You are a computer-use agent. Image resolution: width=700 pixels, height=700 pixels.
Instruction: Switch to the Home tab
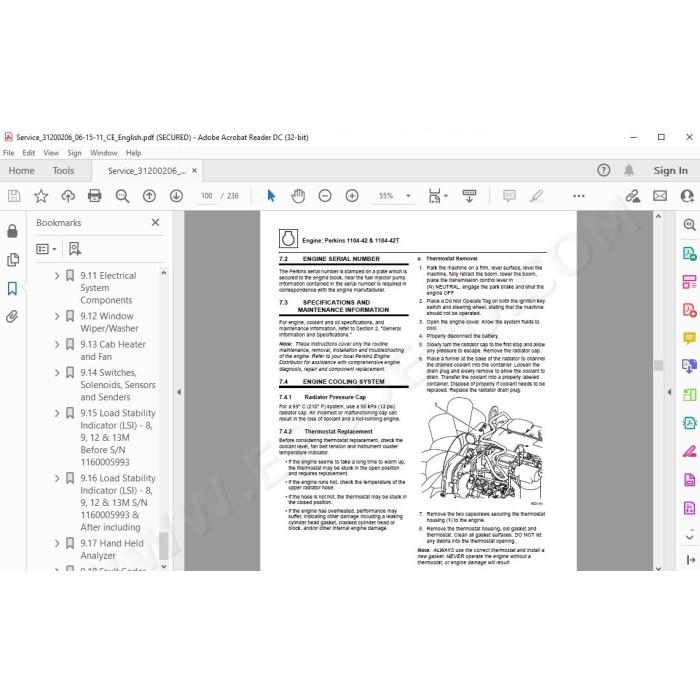click(x=21, y=171)
